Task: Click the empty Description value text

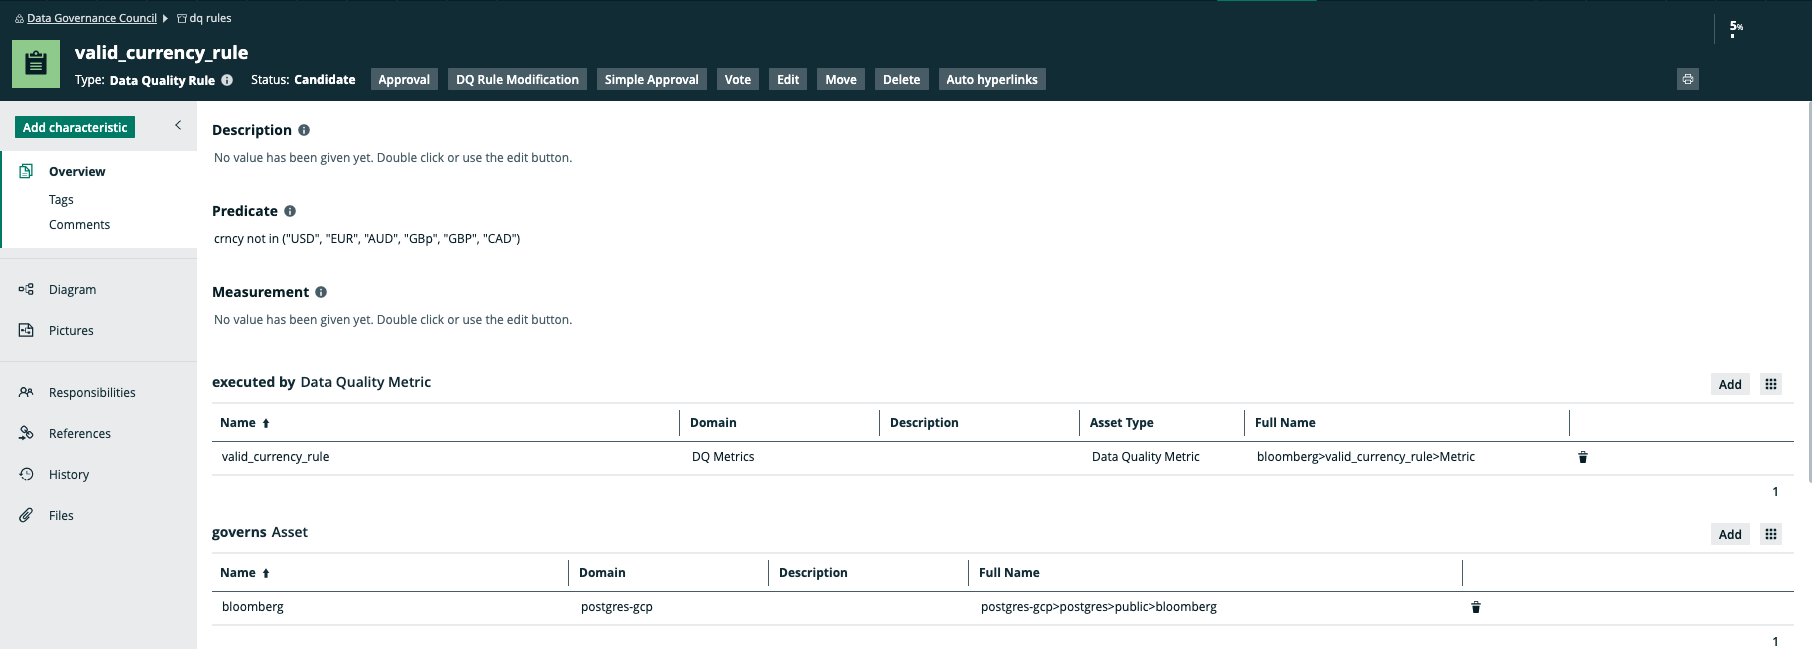Action: (393, 157)
